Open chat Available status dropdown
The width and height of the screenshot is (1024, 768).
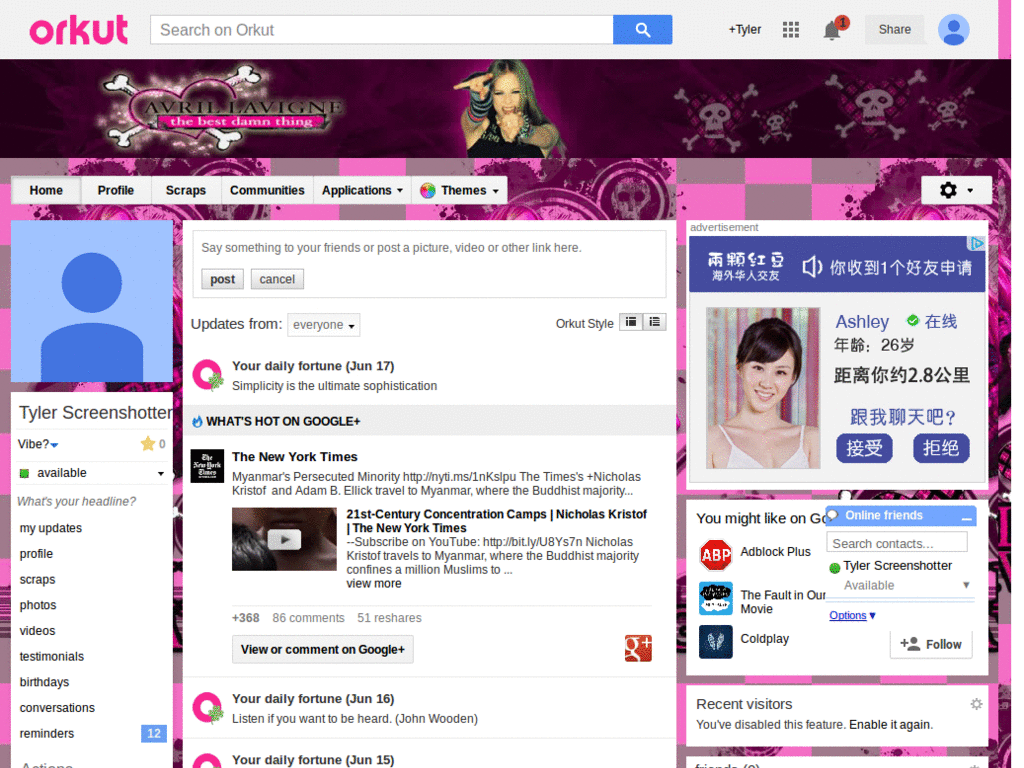(966, 585)
